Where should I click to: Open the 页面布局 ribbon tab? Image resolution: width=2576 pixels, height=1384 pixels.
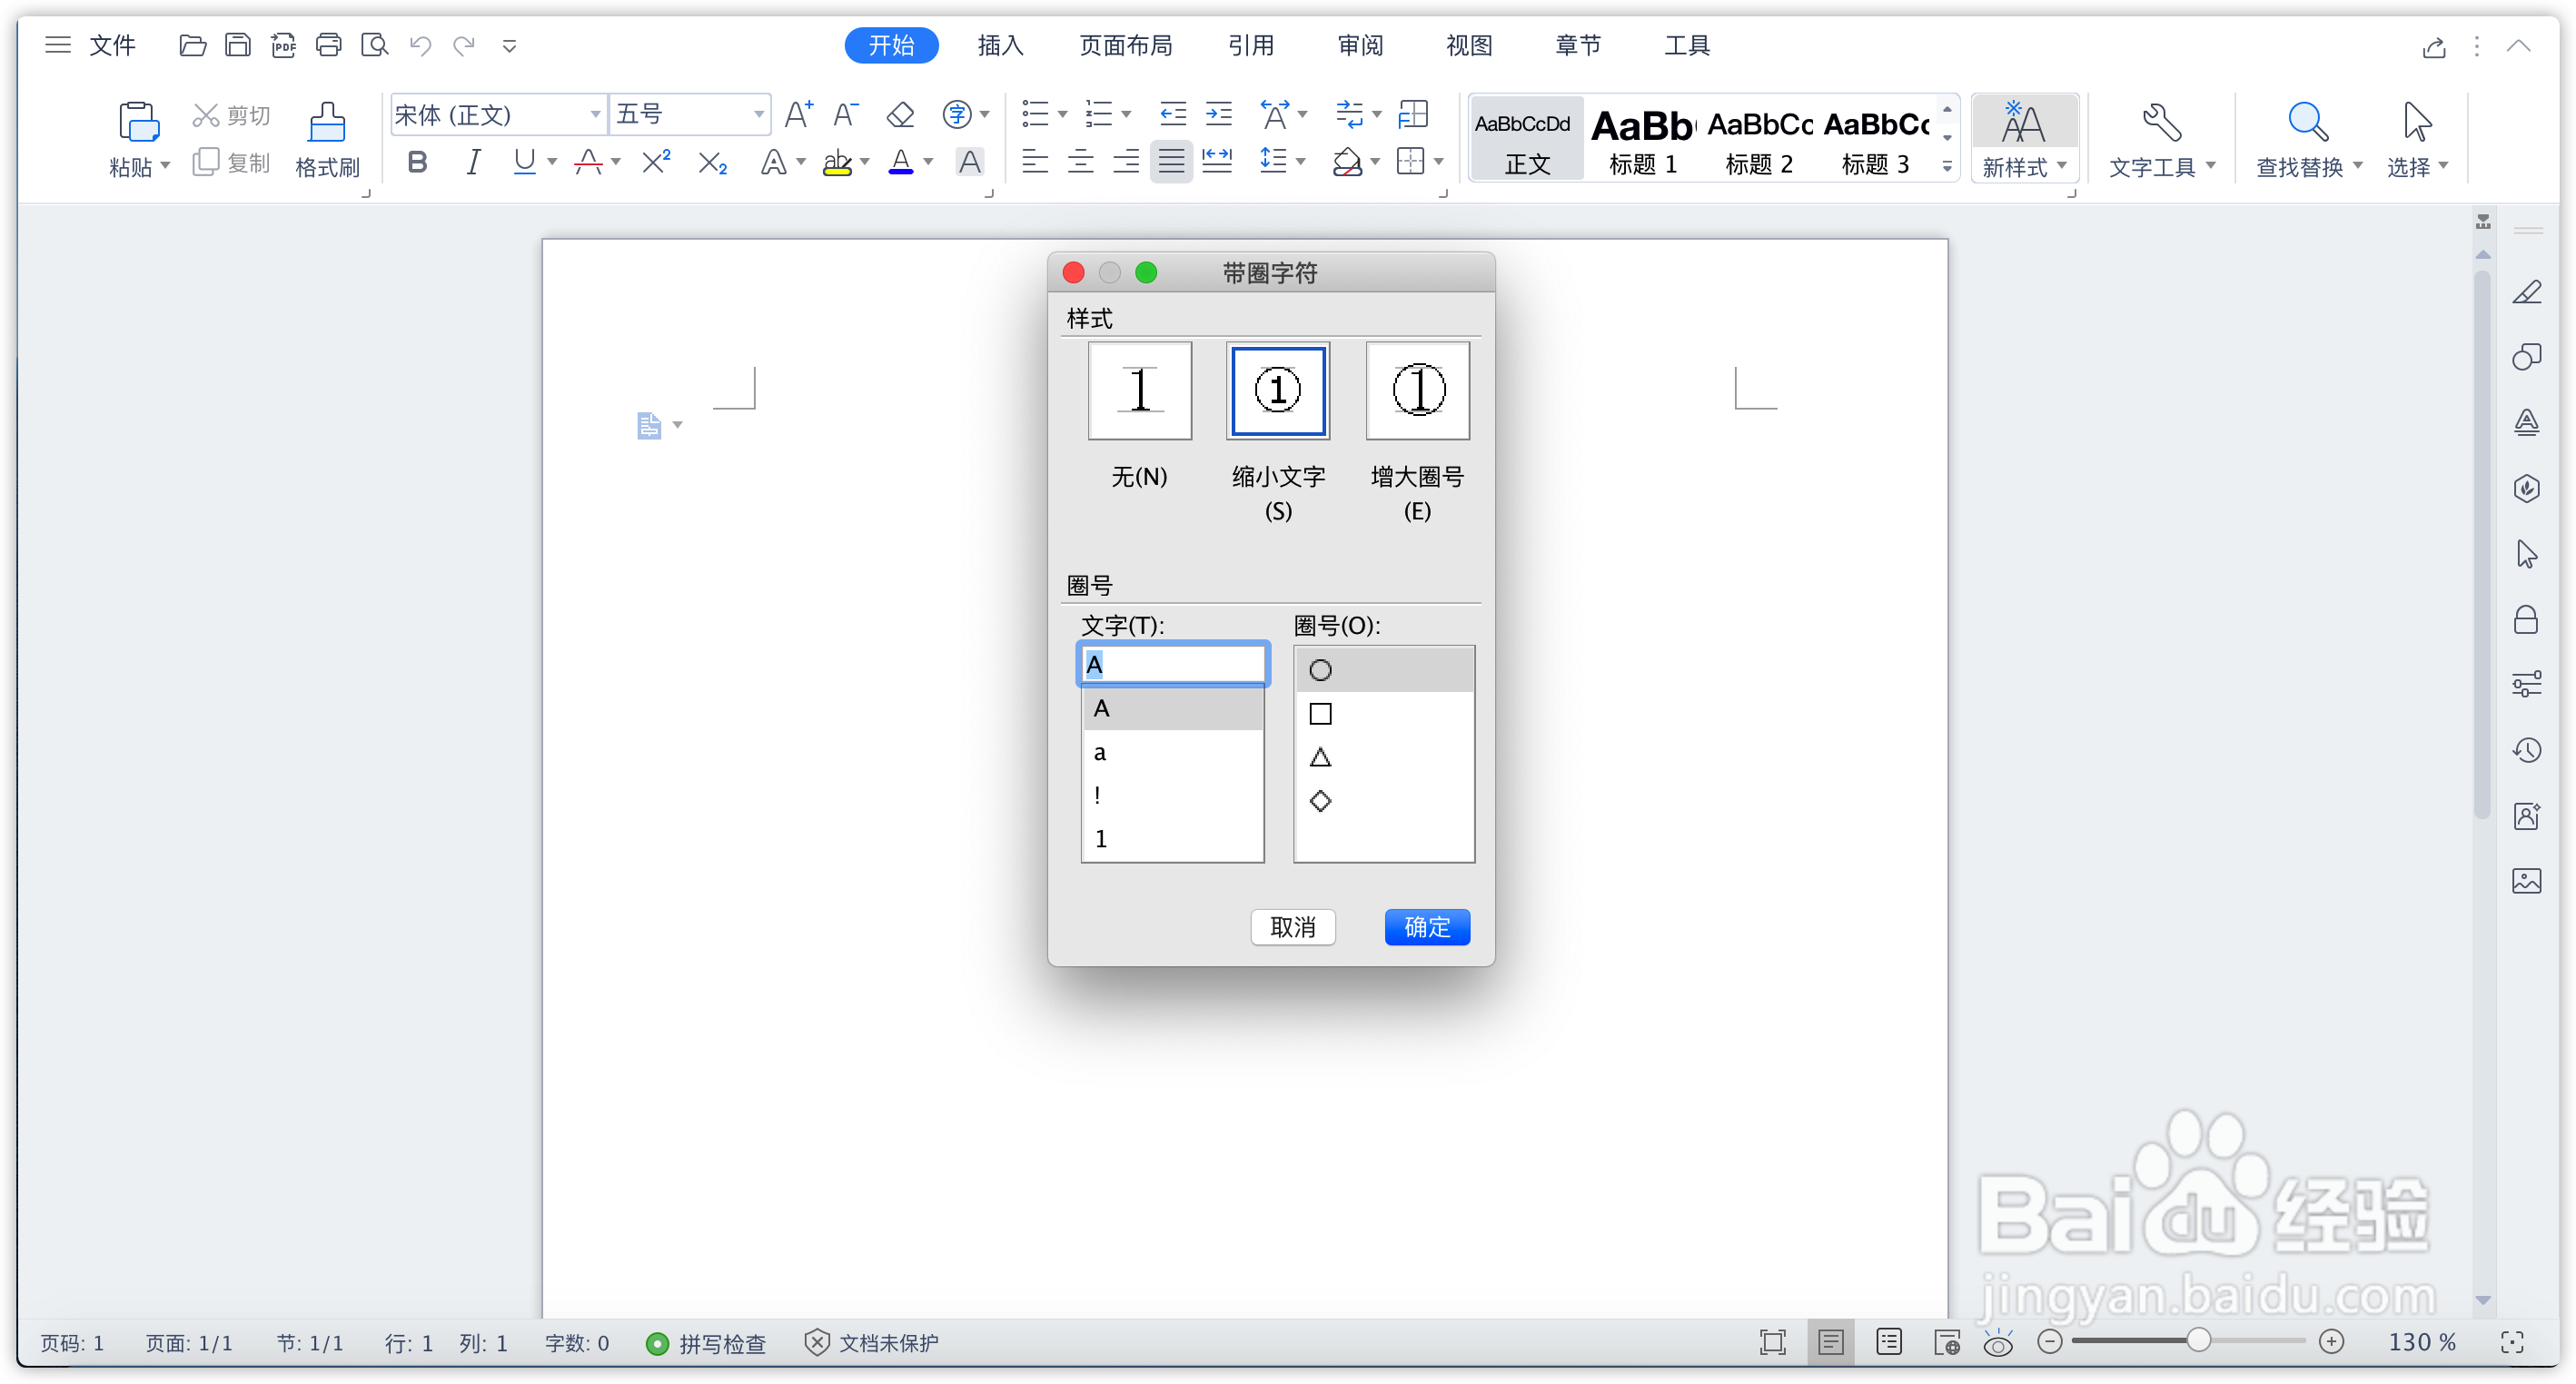(1125, 45)
